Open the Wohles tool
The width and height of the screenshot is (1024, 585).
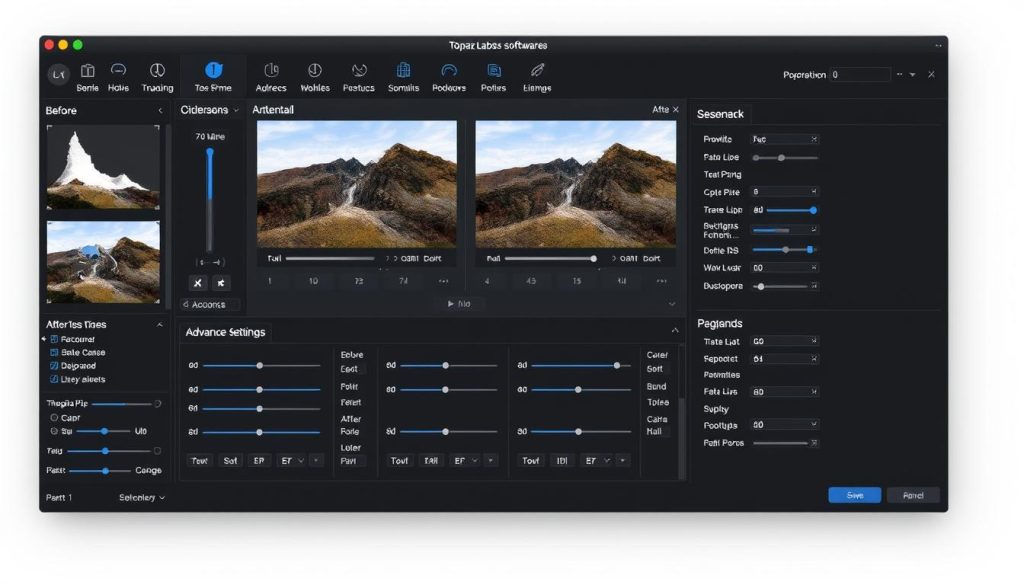(x=315, y=73)
